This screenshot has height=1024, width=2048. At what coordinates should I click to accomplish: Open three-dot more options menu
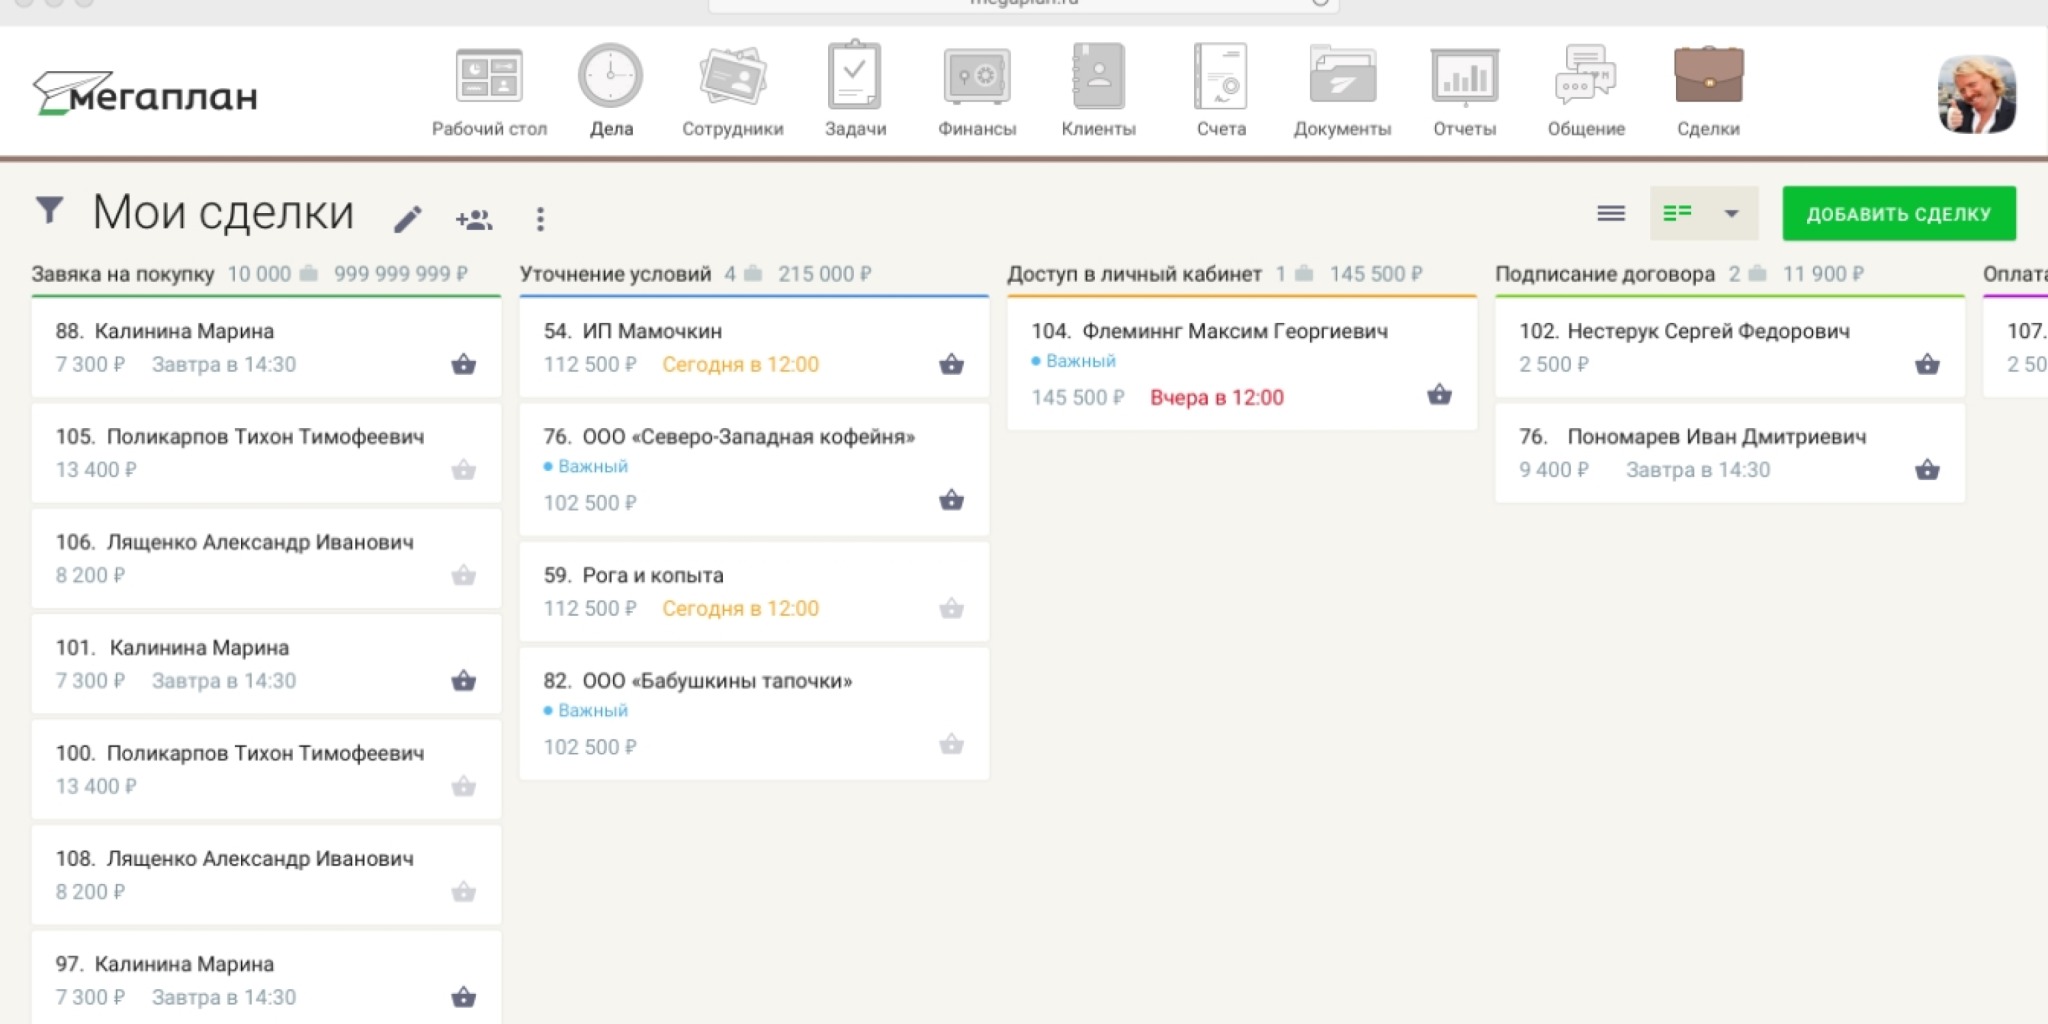(540, 219)
